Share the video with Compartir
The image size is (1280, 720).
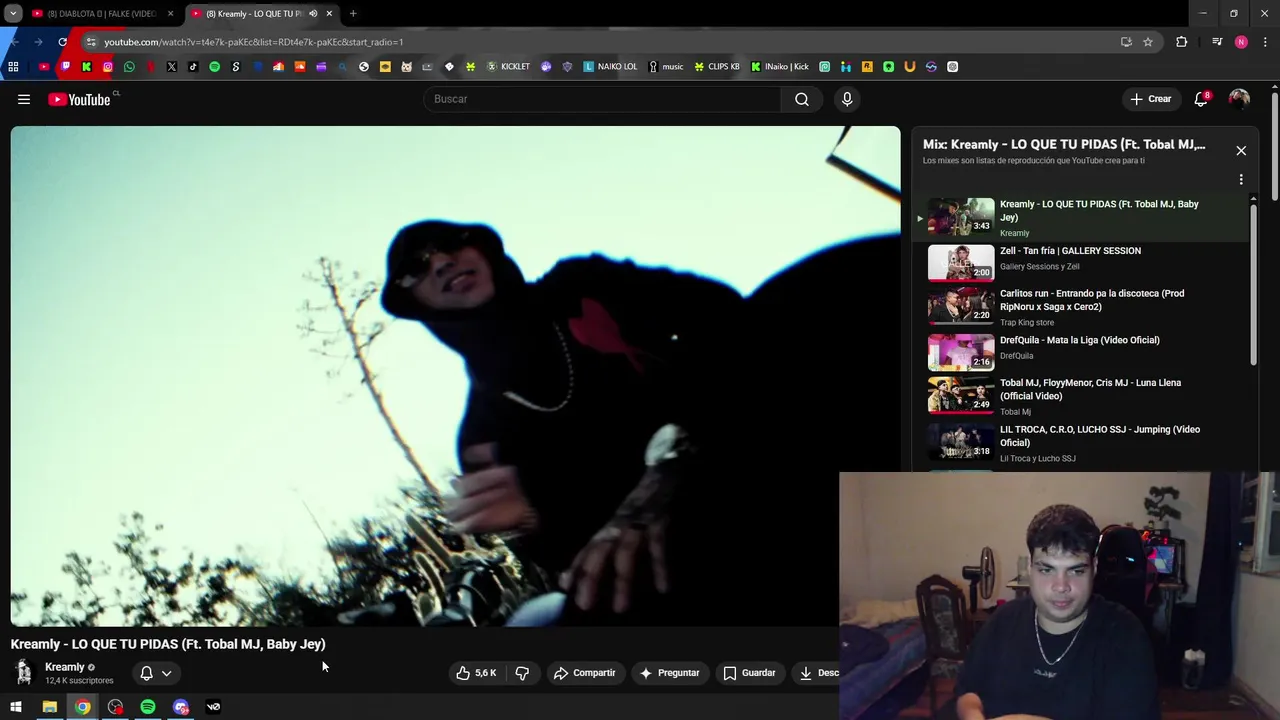click(585, 673)
